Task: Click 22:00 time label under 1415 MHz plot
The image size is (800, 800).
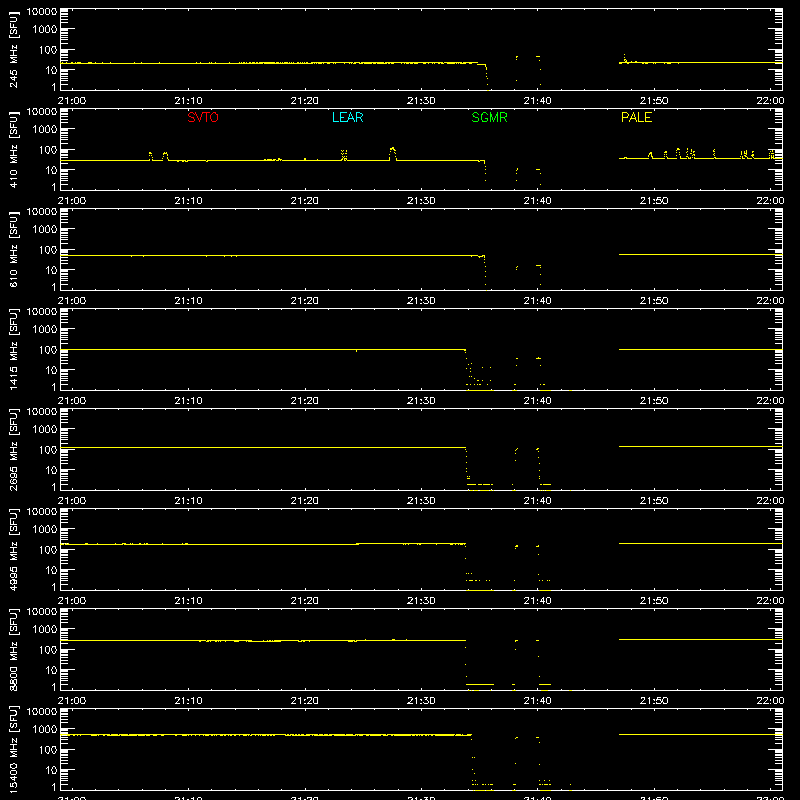Action: pos(770,401)
